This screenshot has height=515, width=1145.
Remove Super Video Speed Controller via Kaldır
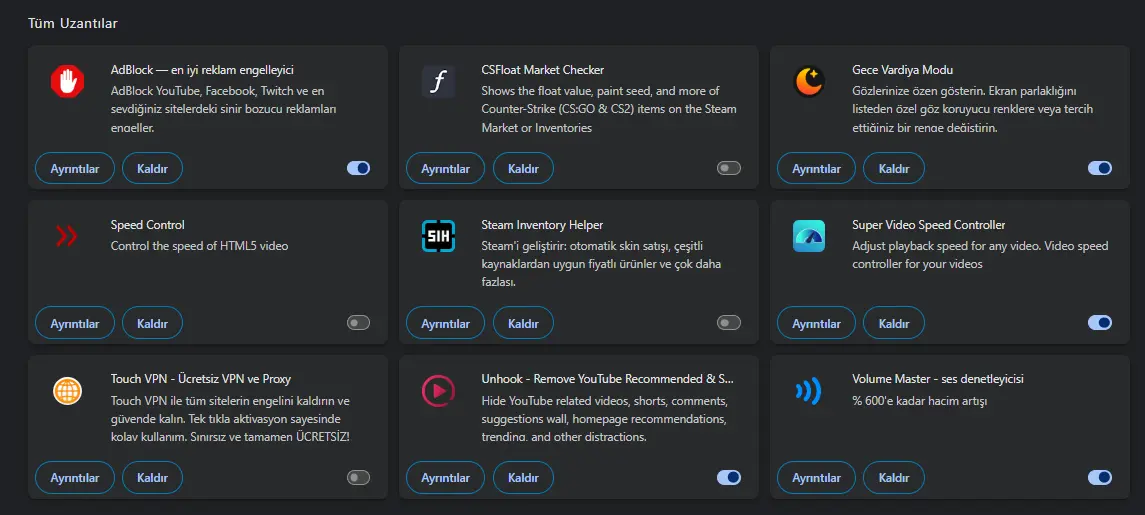(894, 323)
